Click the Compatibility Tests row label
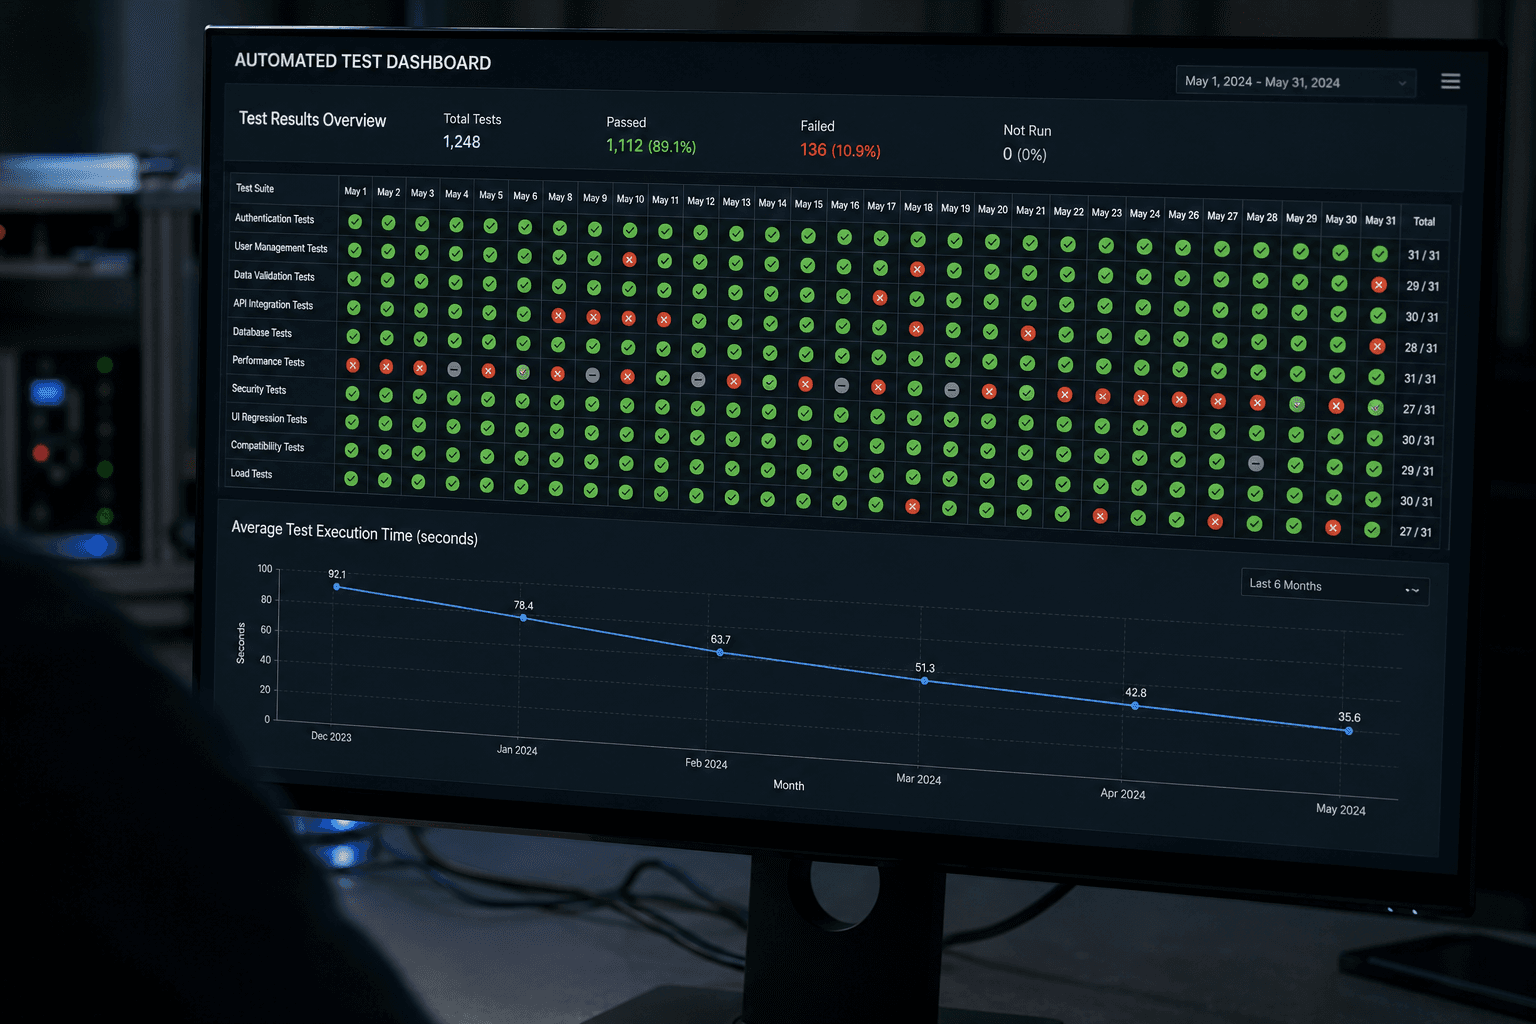This screenshot has height=1024, width=1536. [x=267, y=446]
